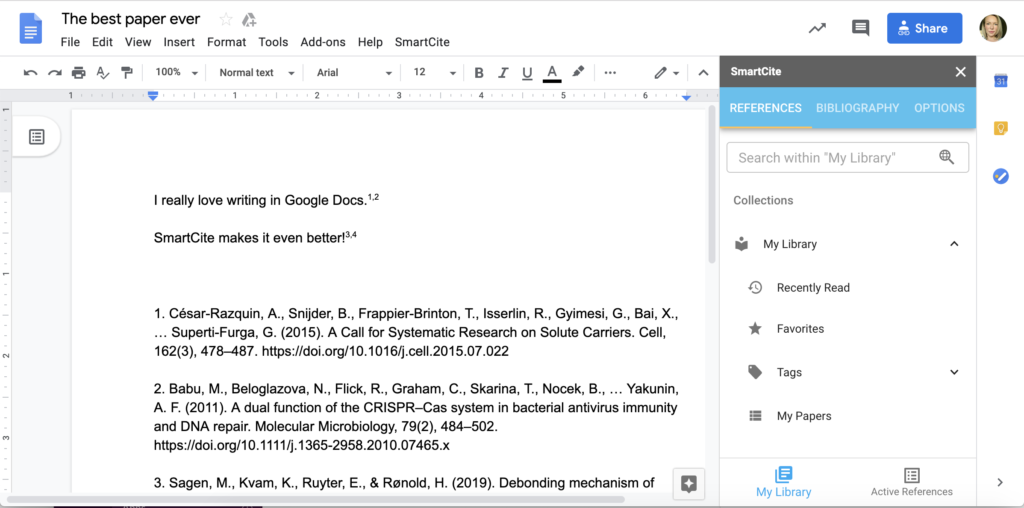Viewport: 1024px width, 508px height.
Task: Hide the side panel with arrow
Action: pyautogui.click(x=1000, y=483)
